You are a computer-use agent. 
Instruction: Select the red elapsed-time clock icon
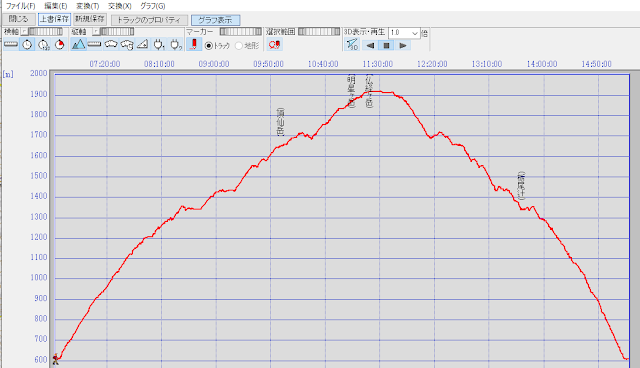[x=60, y=44]
